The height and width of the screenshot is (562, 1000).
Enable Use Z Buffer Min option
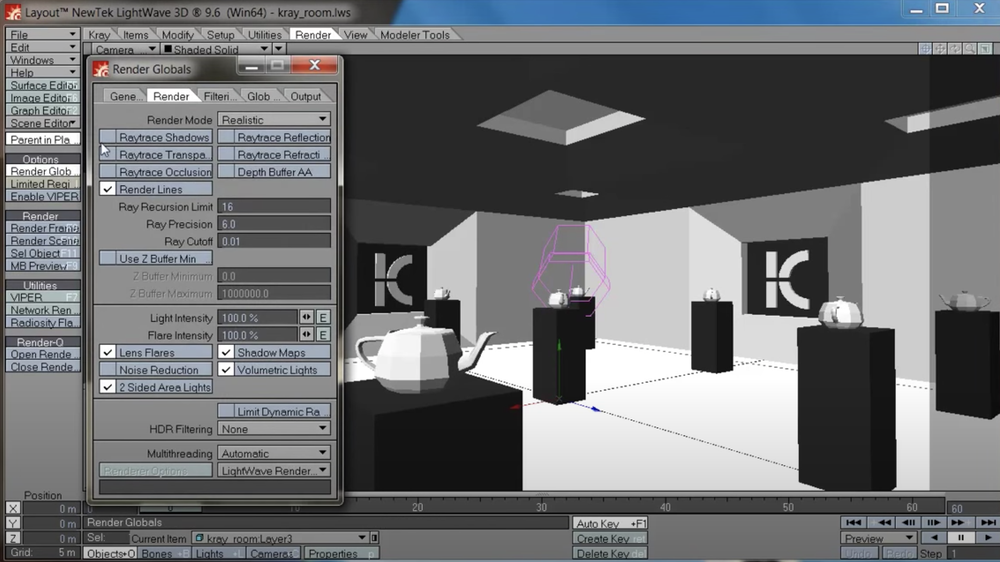coord(107,258)
